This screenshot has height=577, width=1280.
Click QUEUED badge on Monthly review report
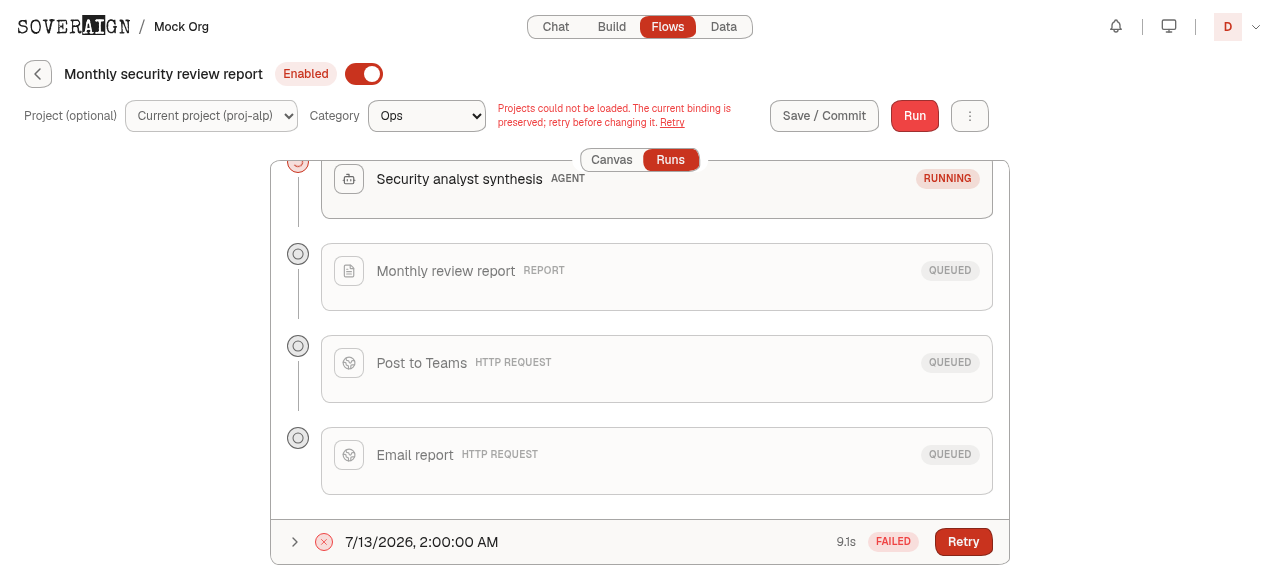tap(950, 271)
